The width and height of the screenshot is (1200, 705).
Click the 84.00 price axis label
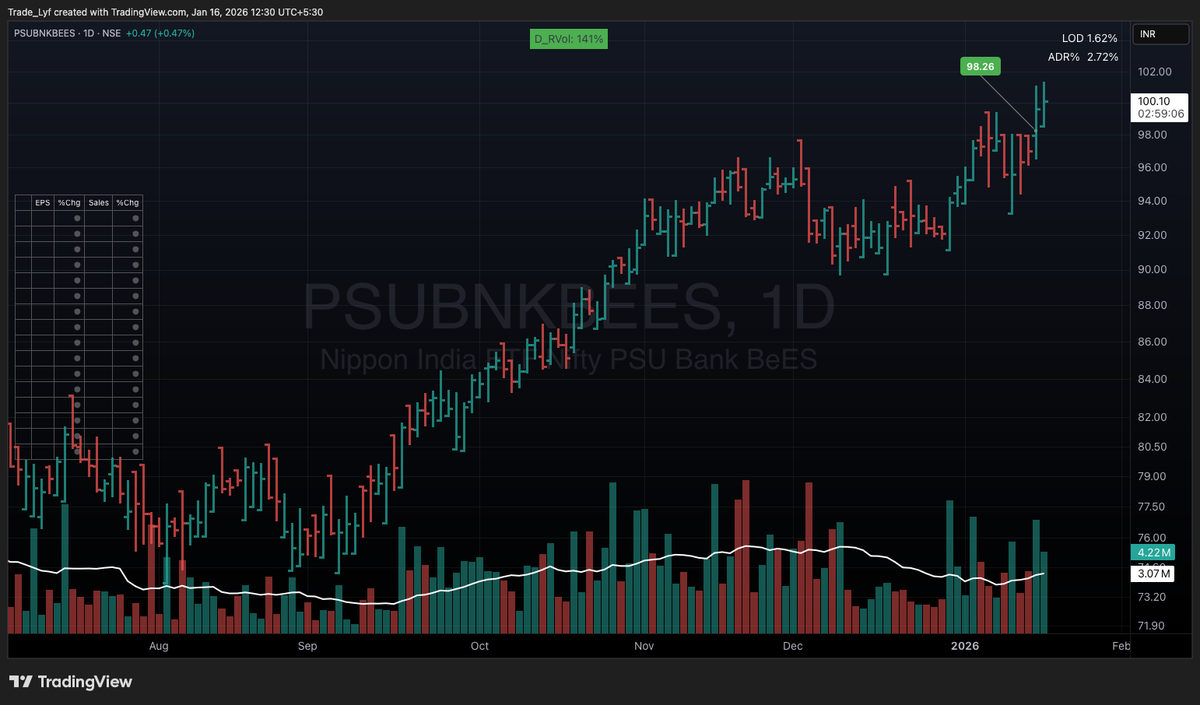pyautogui.click(x=1154, y=378)
